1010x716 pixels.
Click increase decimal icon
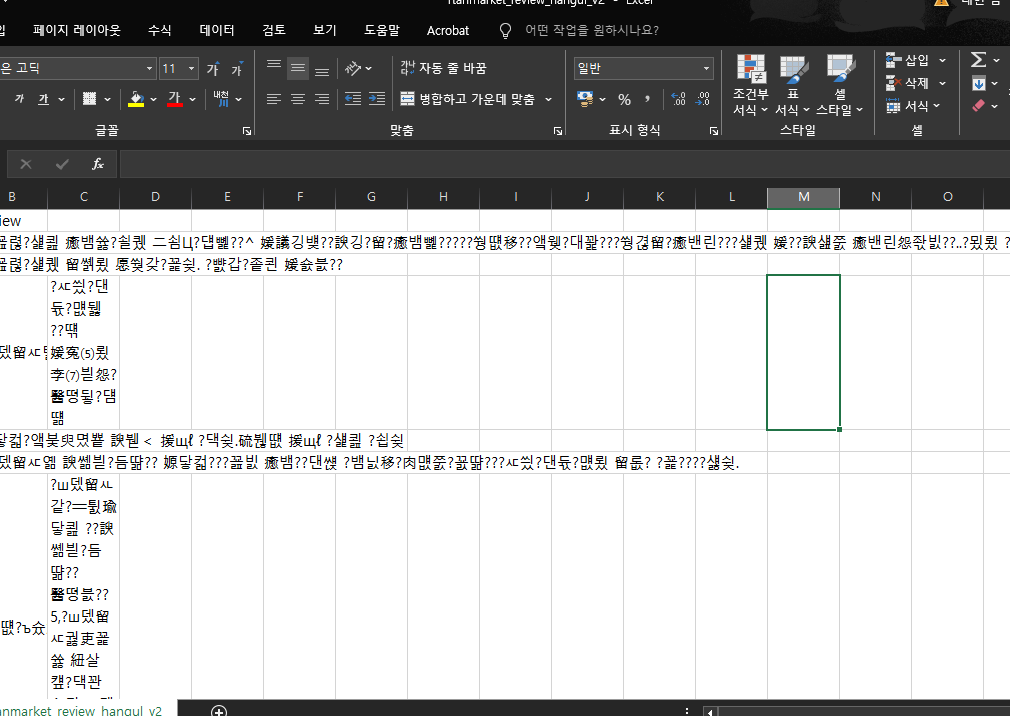click(678, 99)
